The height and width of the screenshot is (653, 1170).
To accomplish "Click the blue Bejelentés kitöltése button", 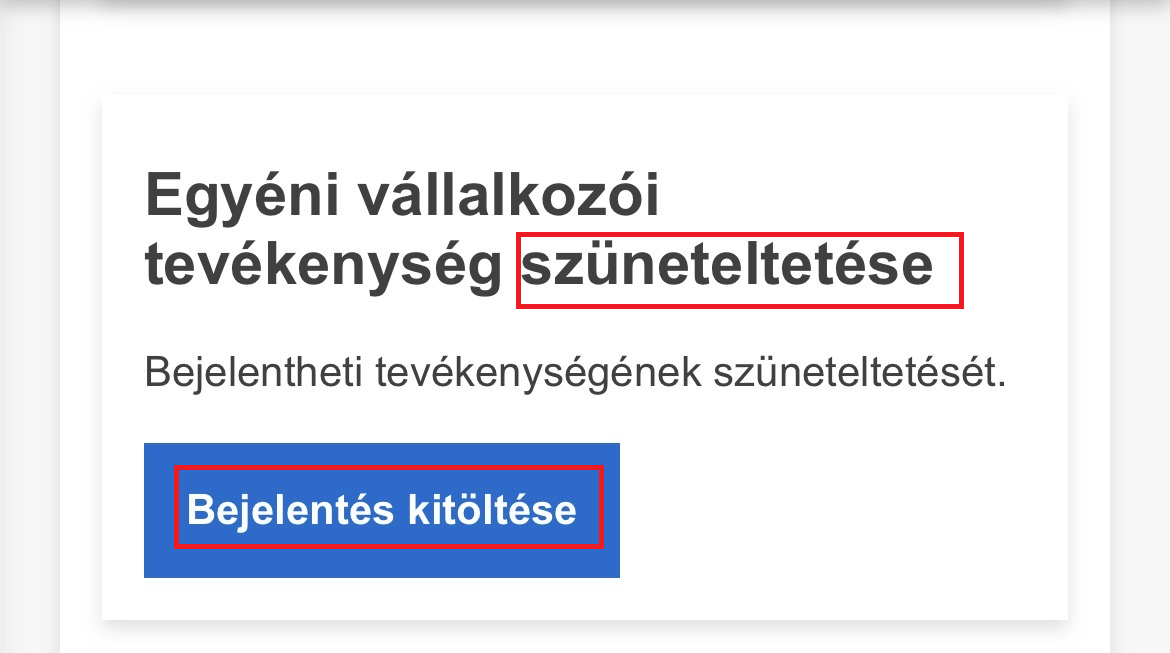I will (x=382, y=510).
